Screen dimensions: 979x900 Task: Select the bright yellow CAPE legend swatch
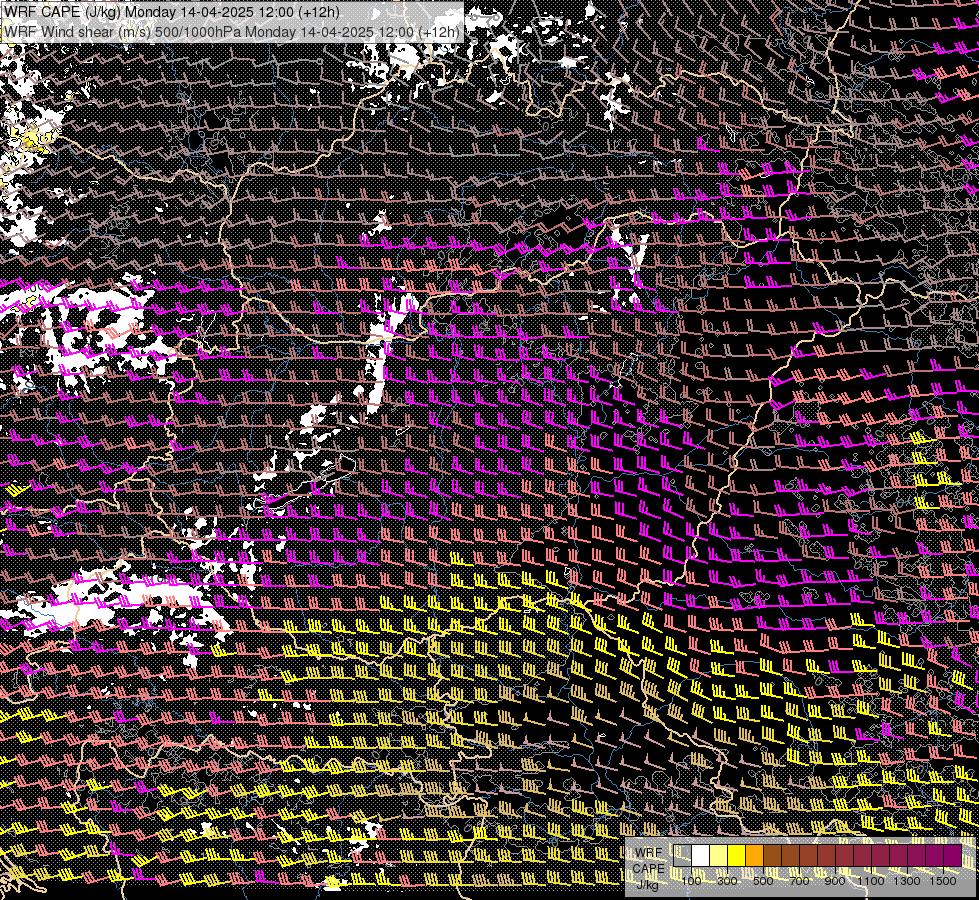point(737,856)
